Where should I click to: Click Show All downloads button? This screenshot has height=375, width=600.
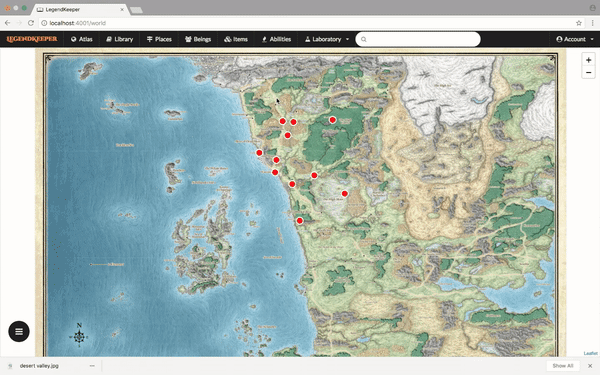tap(562, 366)
